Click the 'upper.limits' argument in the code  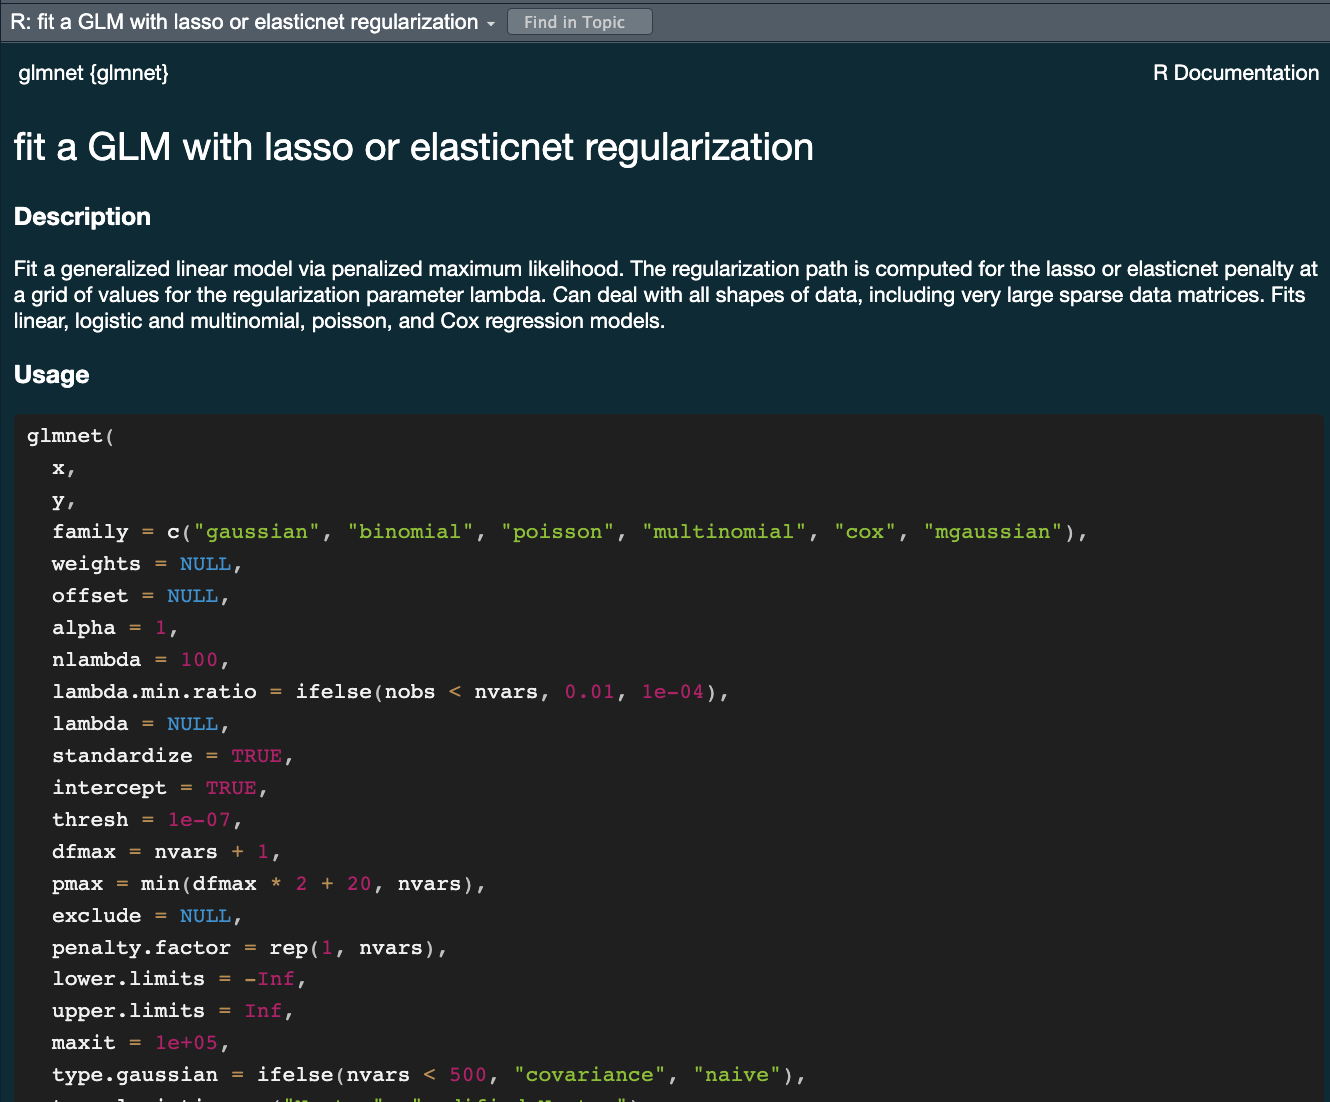click(128, 1011)
